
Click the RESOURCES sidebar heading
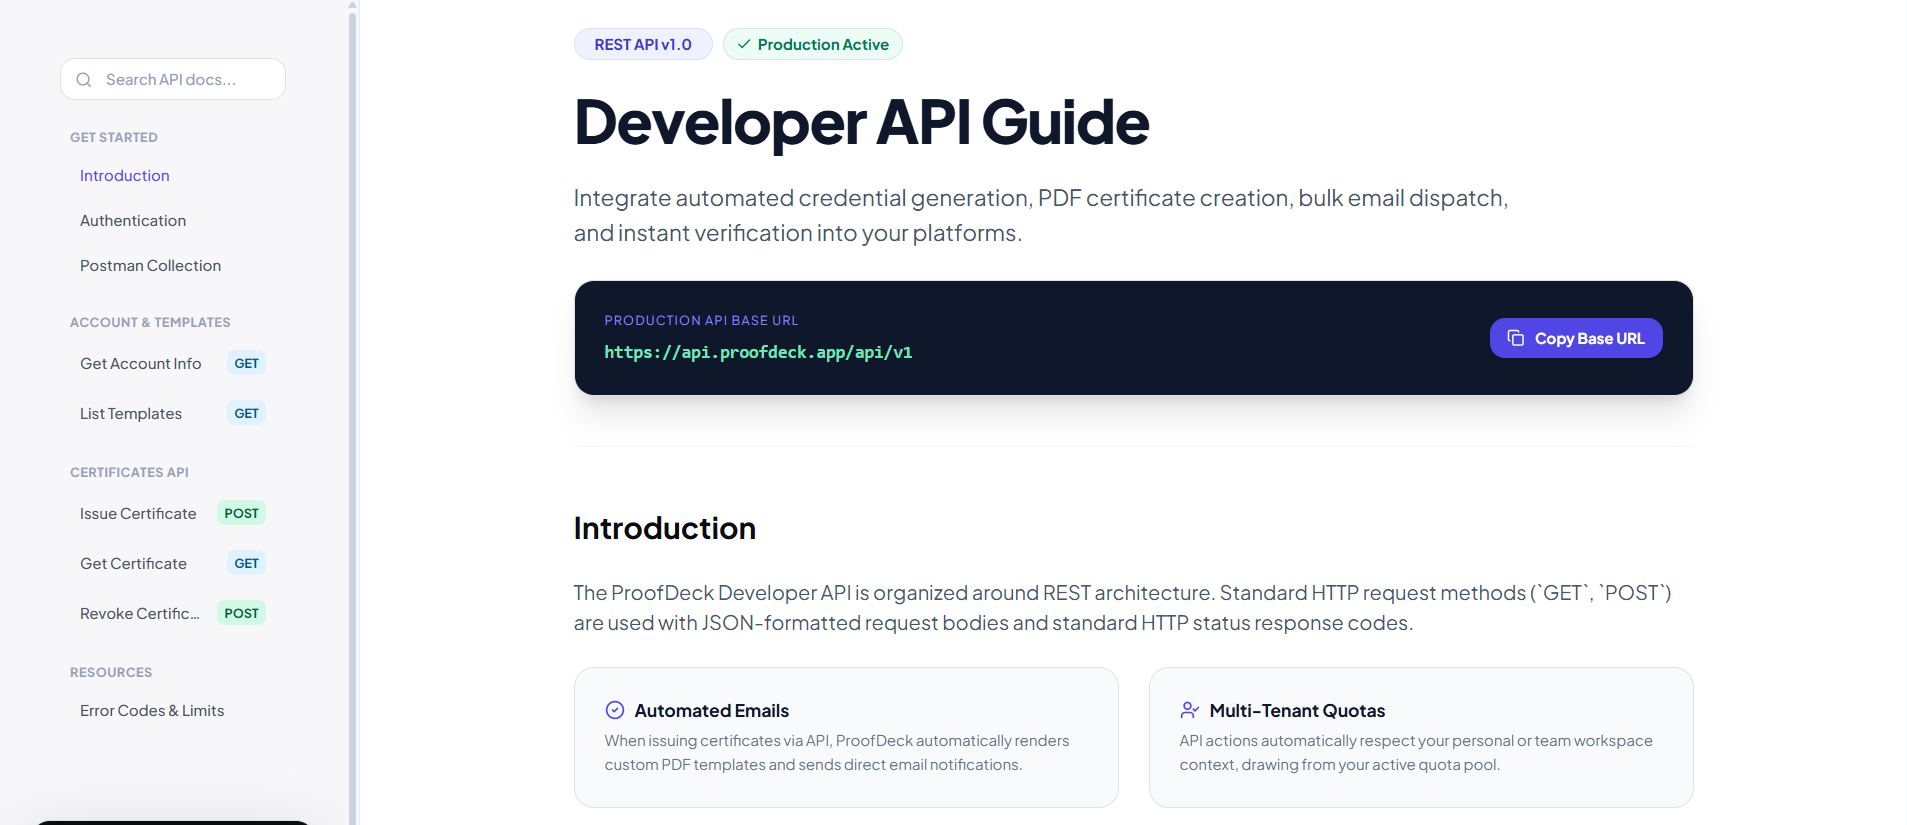click(111, 673)
